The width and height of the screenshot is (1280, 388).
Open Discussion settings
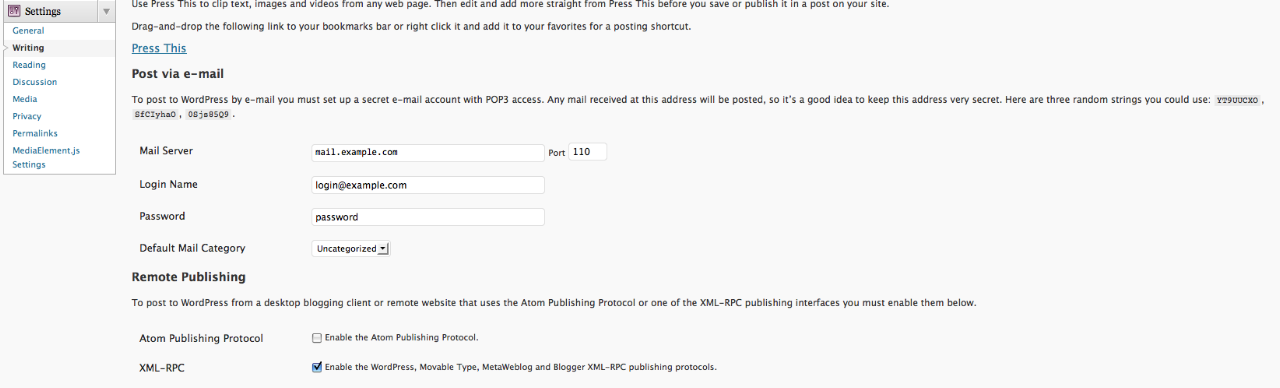coord(35,82)
